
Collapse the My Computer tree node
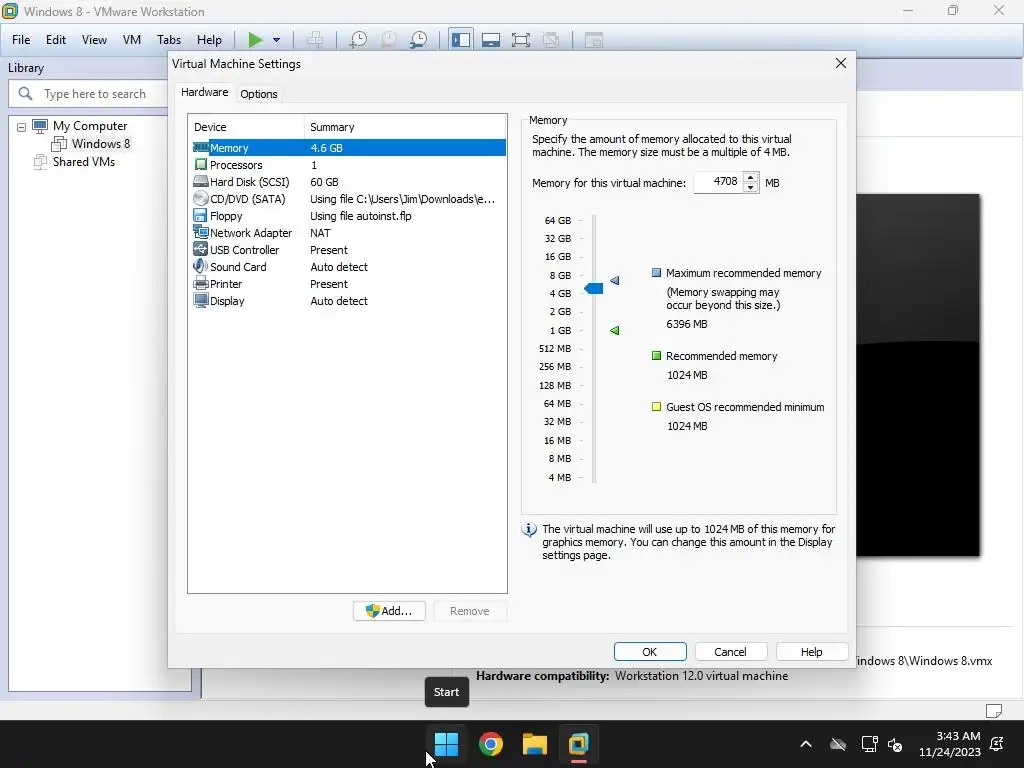point(22,127)
